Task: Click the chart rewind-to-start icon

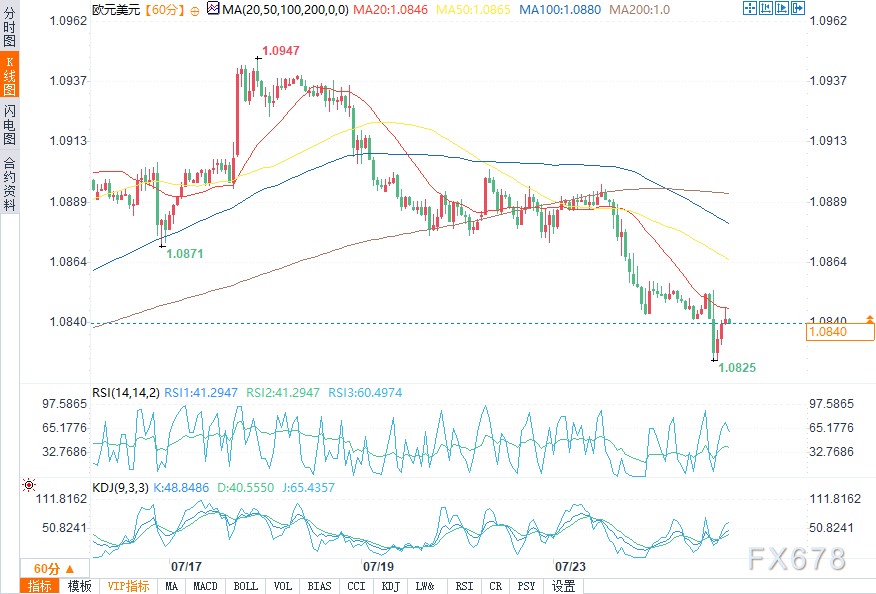Action: 766,8
